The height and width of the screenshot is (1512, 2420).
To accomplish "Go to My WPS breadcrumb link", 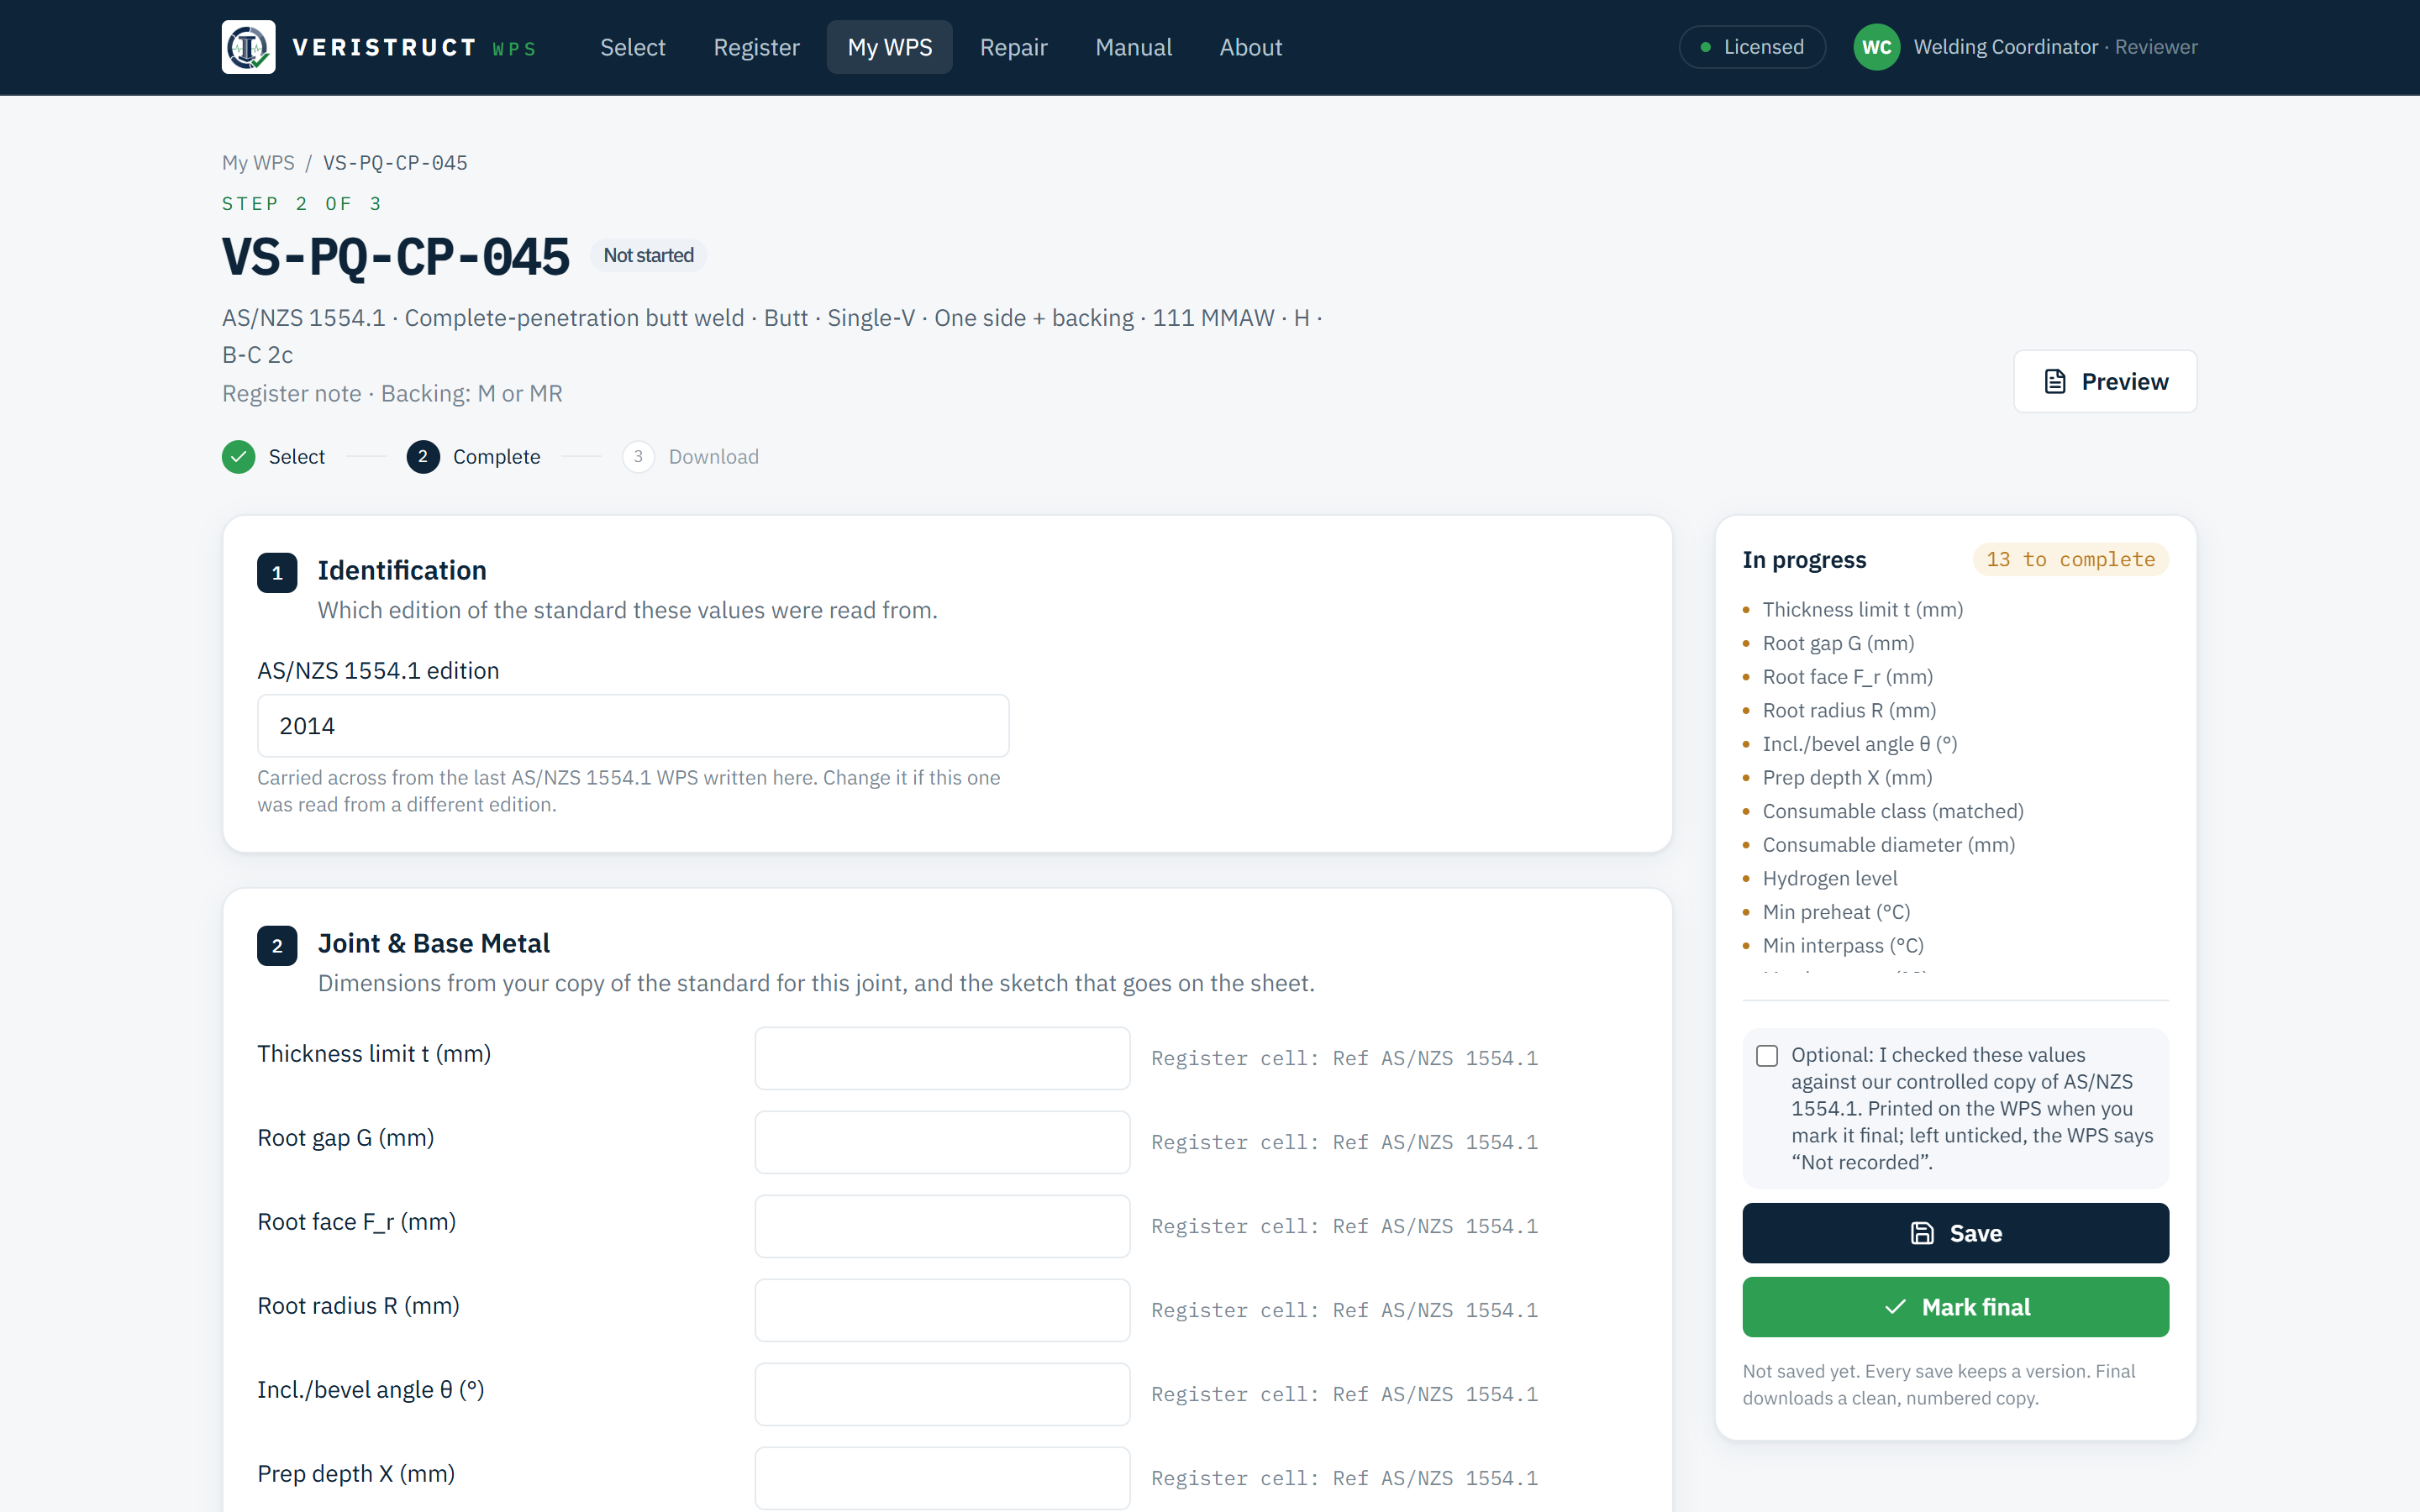I will click(258, 163).
